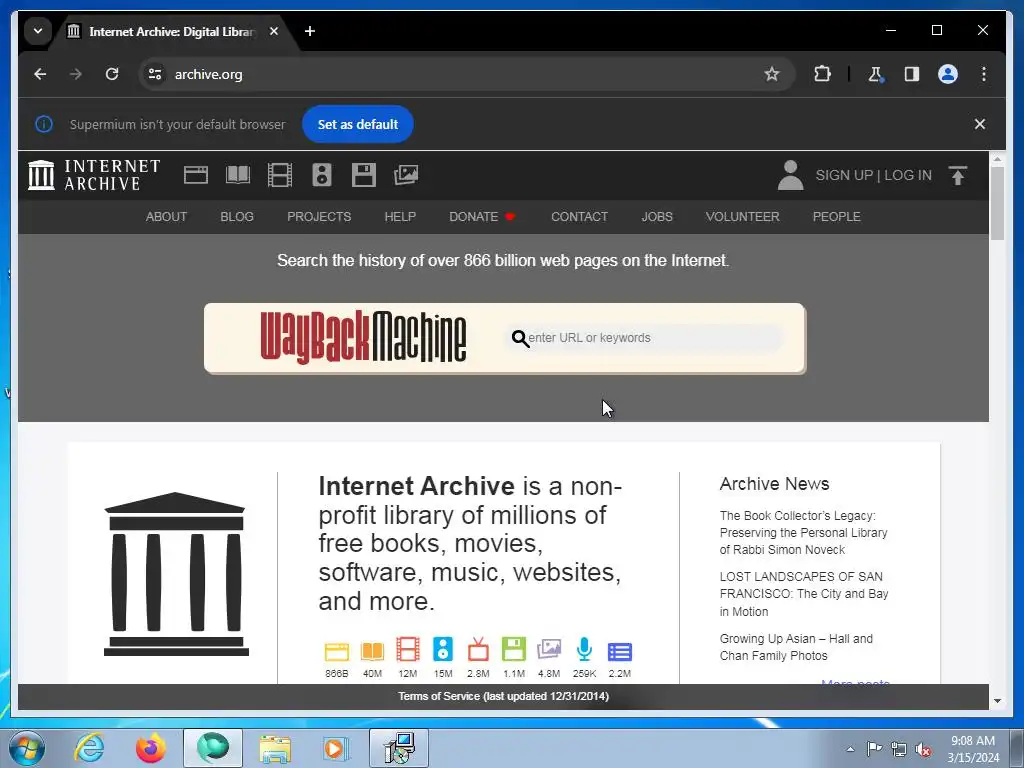Image resolution: width=1024 pixels, height=768 pixels.
Task: Click the 4.8M images icon
Action: click(549, 649)
